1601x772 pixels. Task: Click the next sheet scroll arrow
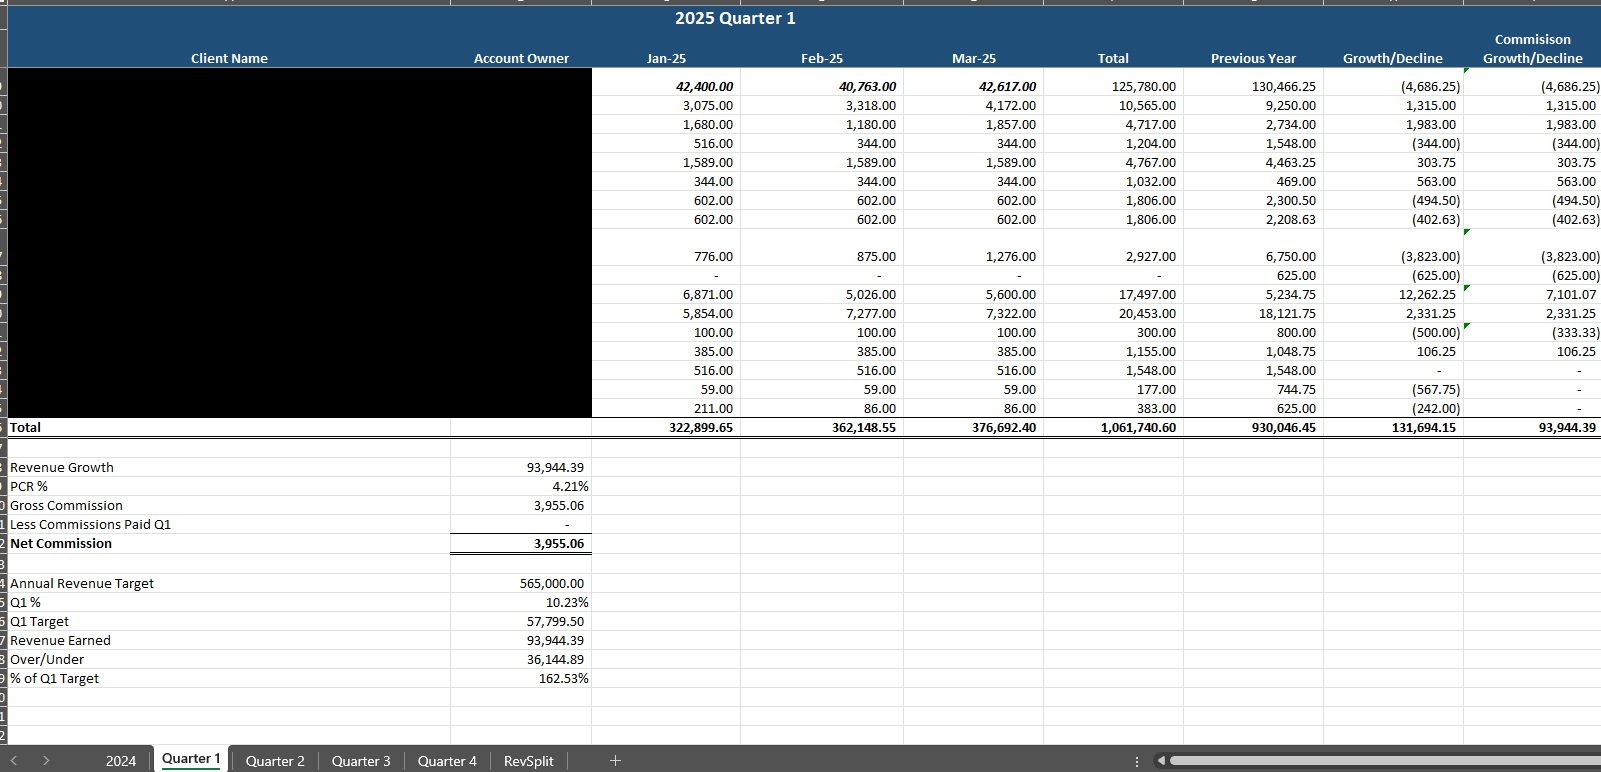(46, 761)
